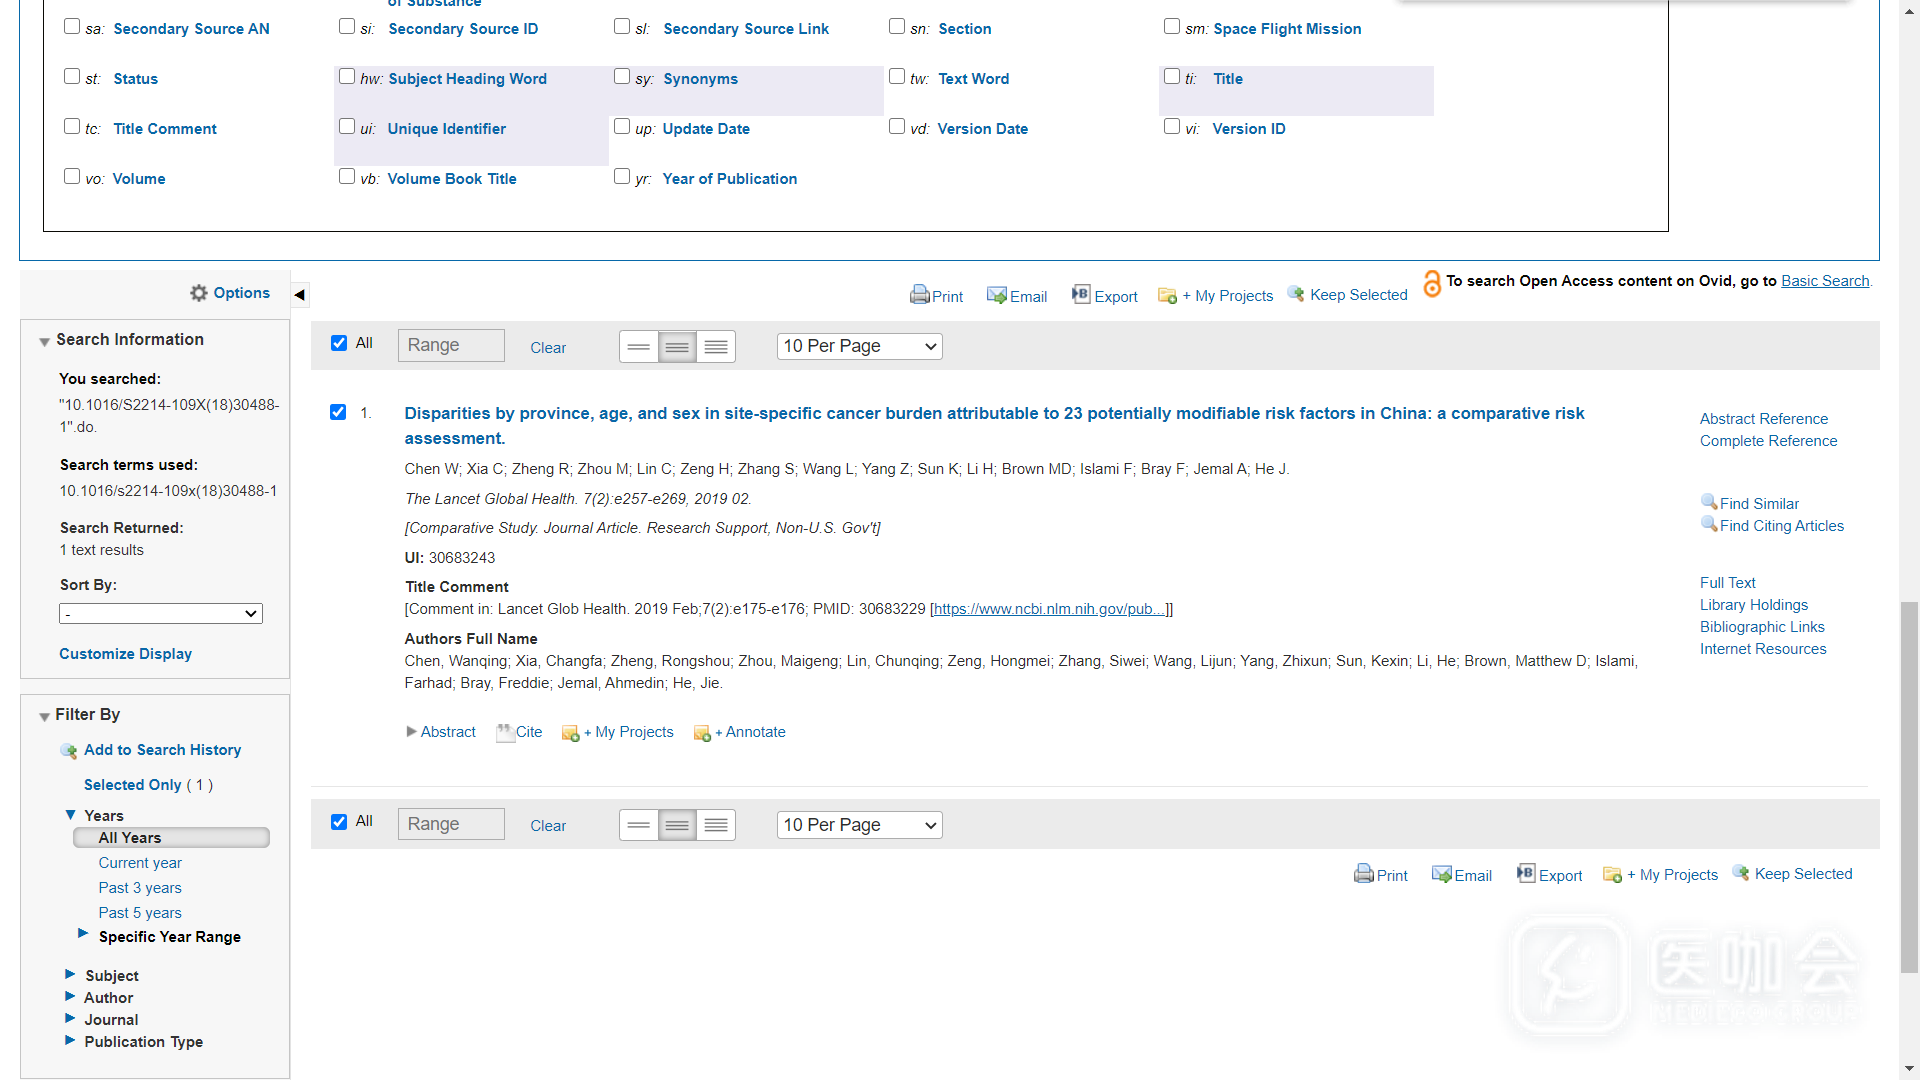Click the top Export icon
Viewport: 1920px width, 1080px height.
1081,294
